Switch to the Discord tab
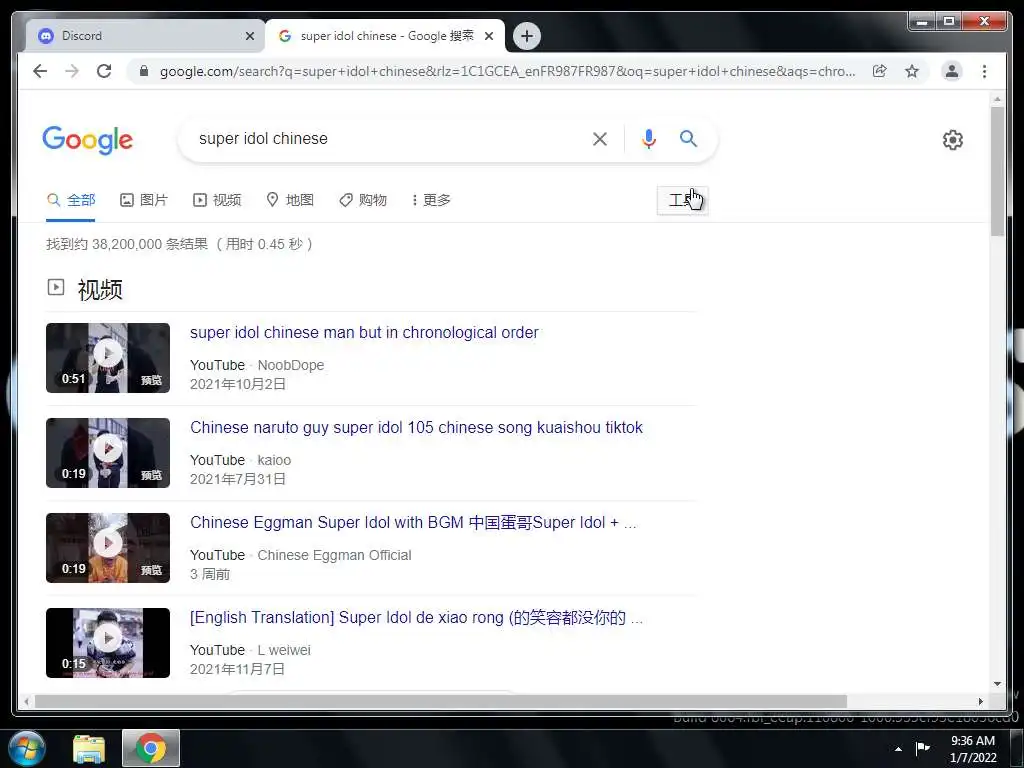The width and height of the screenshot is (1024, 768). point(144,36)
